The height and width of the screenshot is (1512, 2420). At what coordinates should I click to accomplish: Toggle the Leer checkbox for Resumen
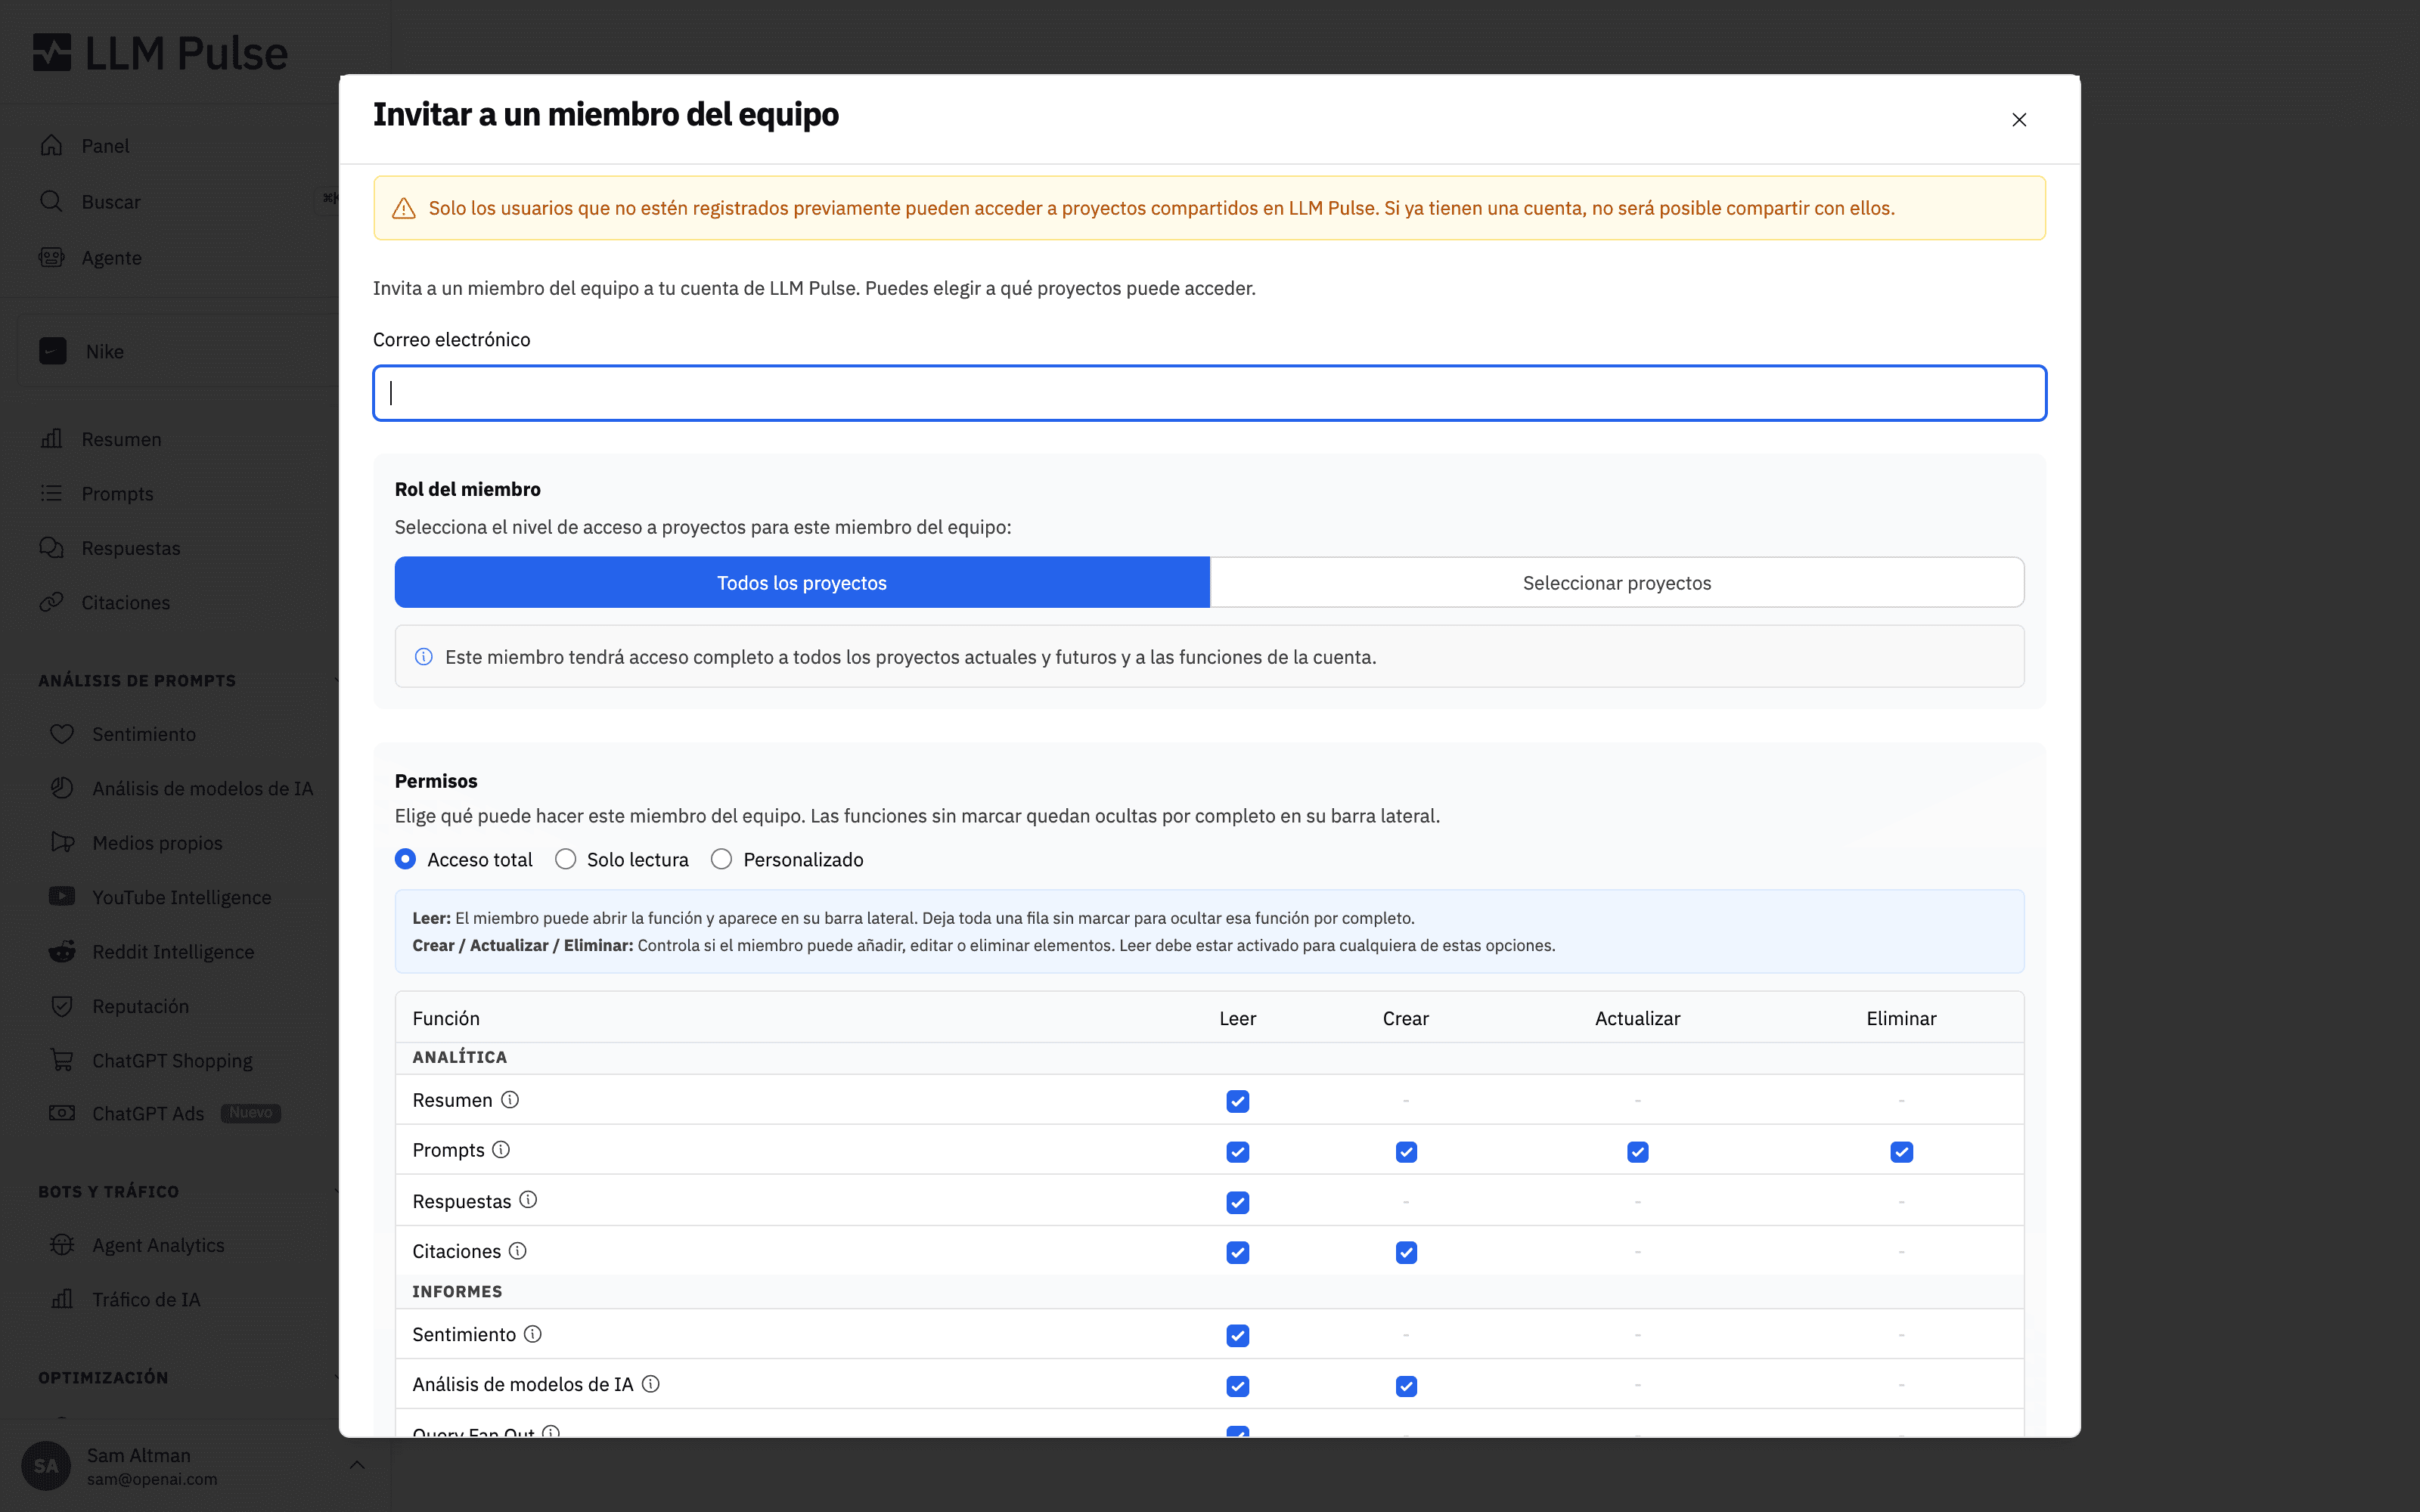(x=1238, y=1101)
